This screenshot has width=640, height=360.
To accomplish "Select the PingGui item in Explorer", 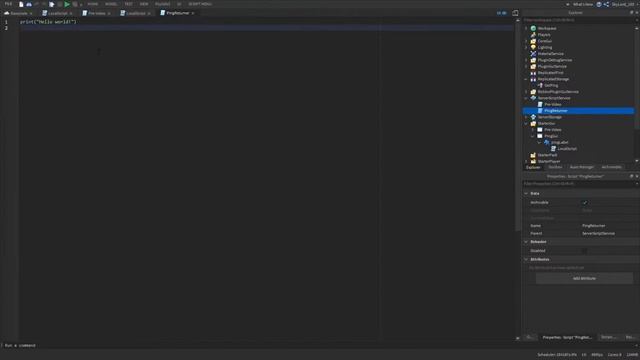I will tap(551, 136).
